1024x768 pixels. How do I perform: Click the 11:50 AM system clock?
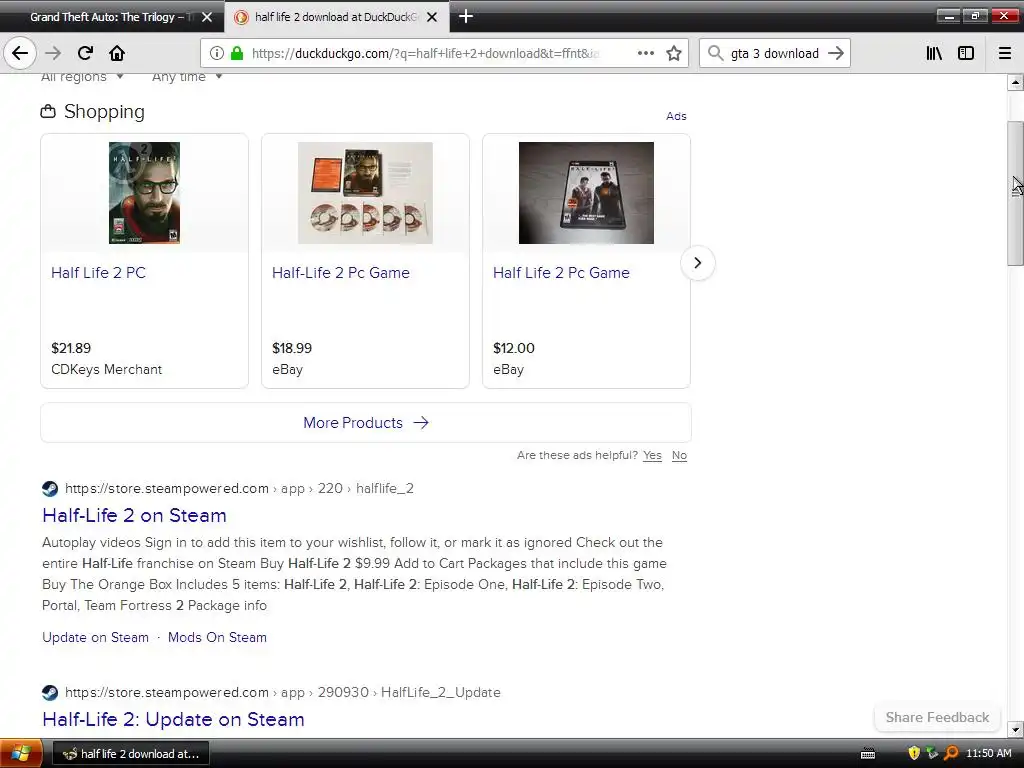(989, 753)
